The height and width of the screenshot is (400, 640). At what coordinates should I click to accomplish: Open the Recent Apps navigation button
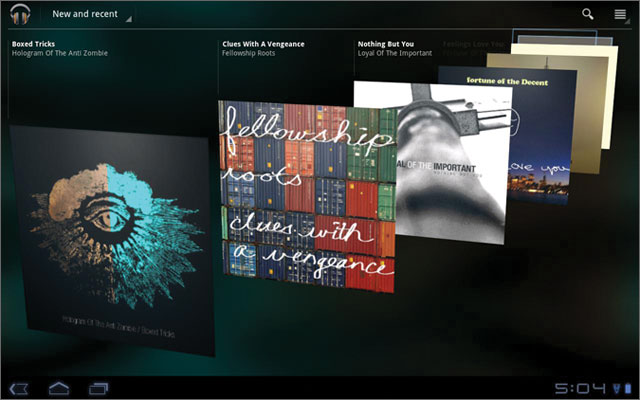tap(97, 388)
